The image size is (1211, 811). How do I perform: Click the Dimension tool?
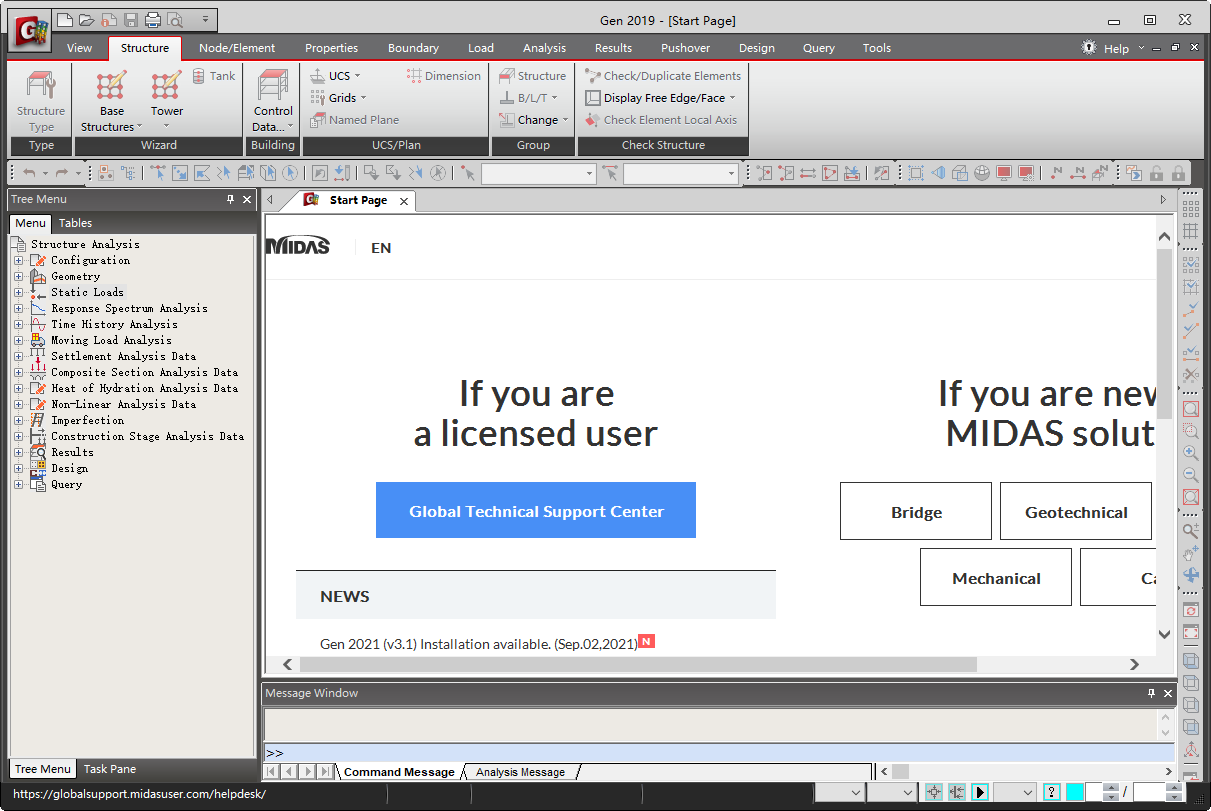(444, 76)
